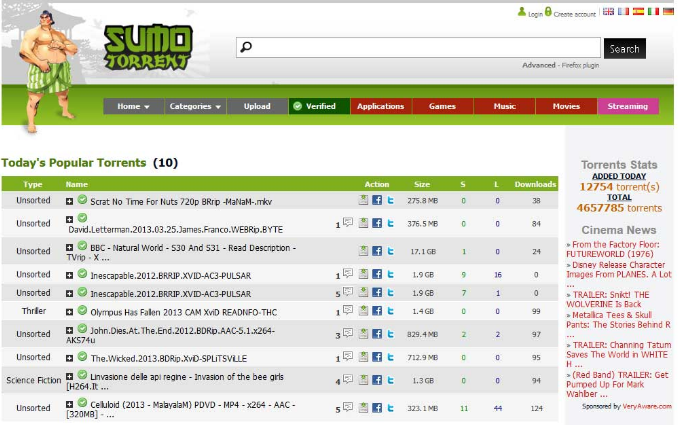The image size is (679, 425).
Task: Open comments for Olympus Has Fallen torrent
Action: (x=347, y=310)
